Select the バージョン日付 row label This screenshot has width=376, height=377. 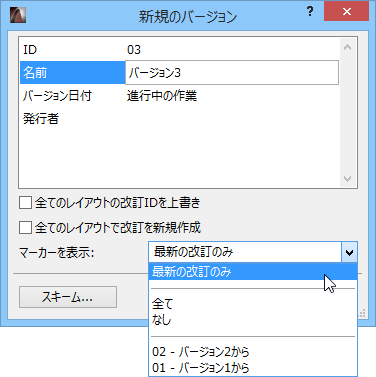57,96
